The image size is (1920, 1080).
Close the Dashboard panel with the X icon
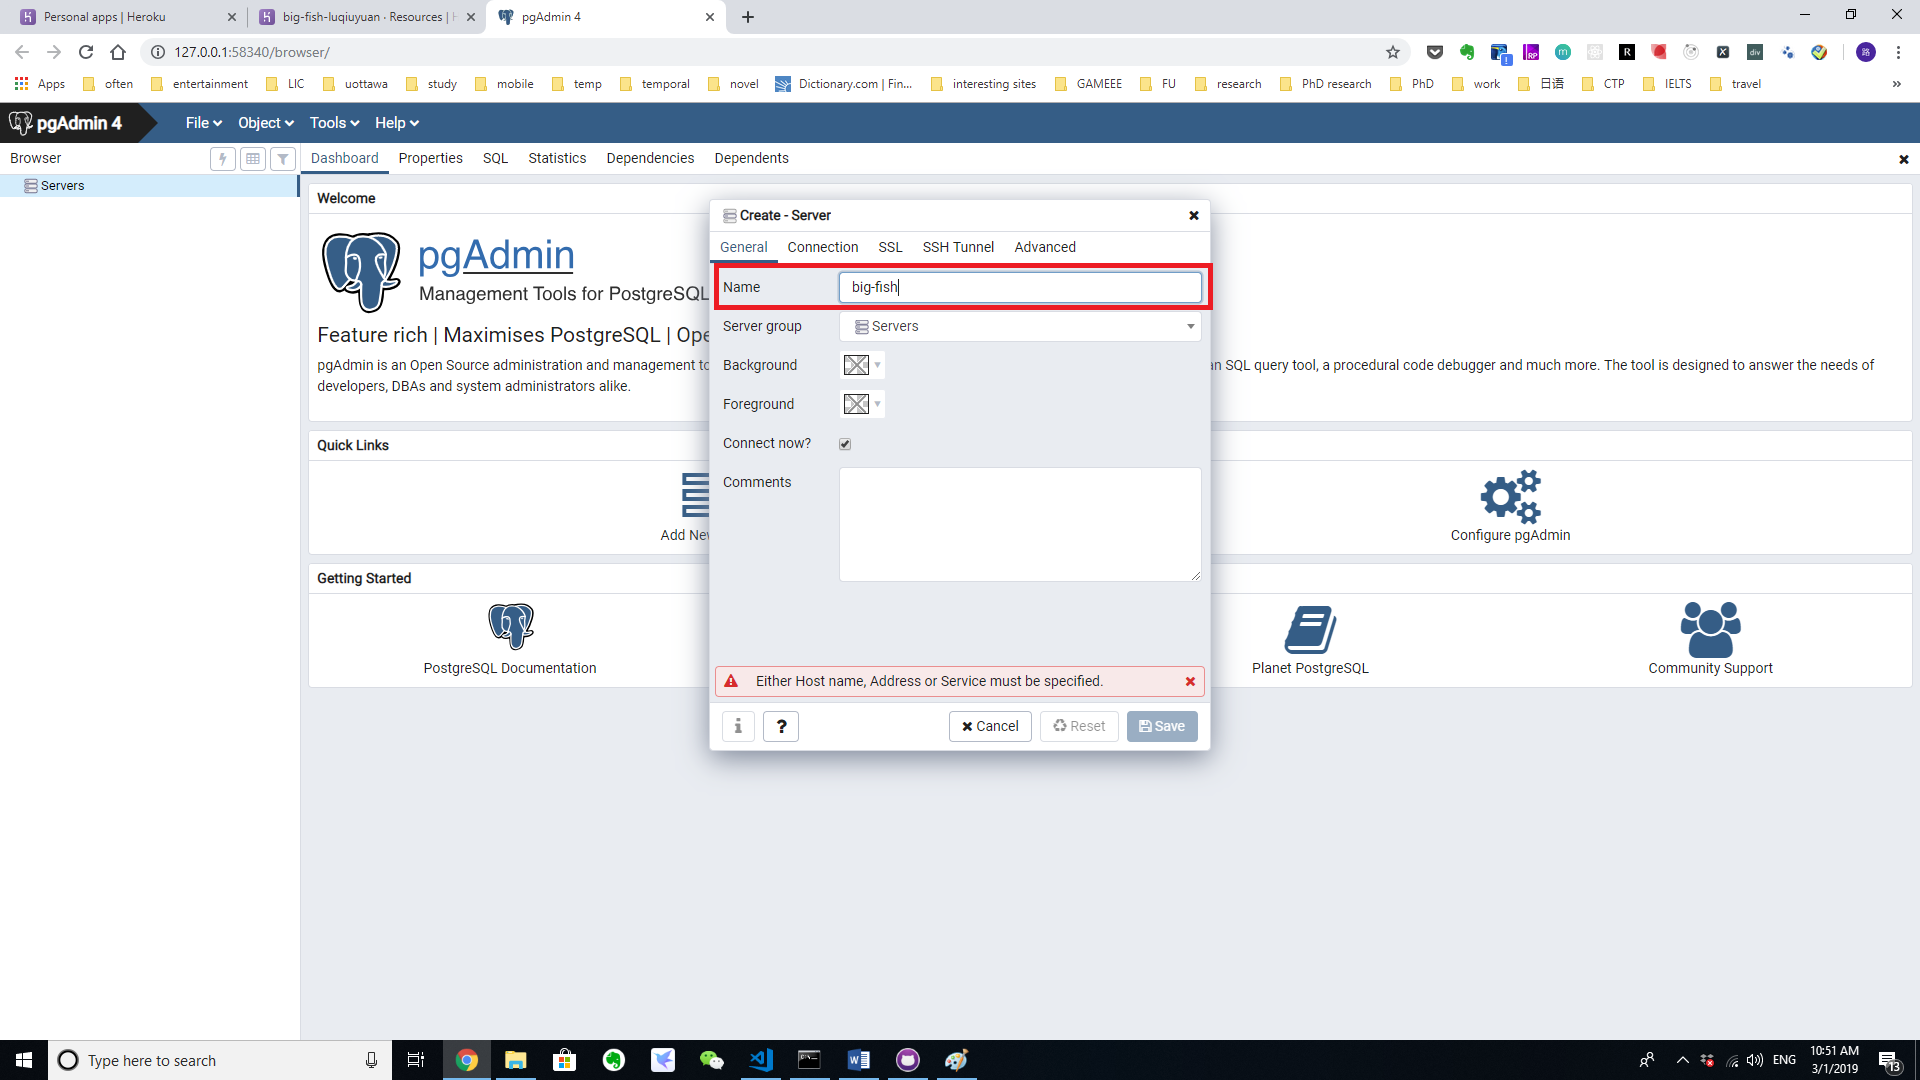click(1904, 160)
